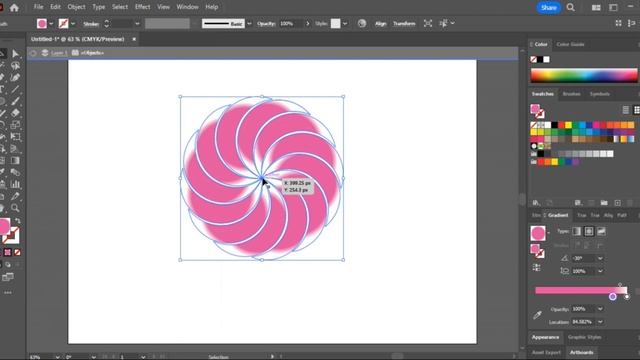Click the New Swatch icon
The width and height of the screenshot is (640, 360).
tap(618, 203)
